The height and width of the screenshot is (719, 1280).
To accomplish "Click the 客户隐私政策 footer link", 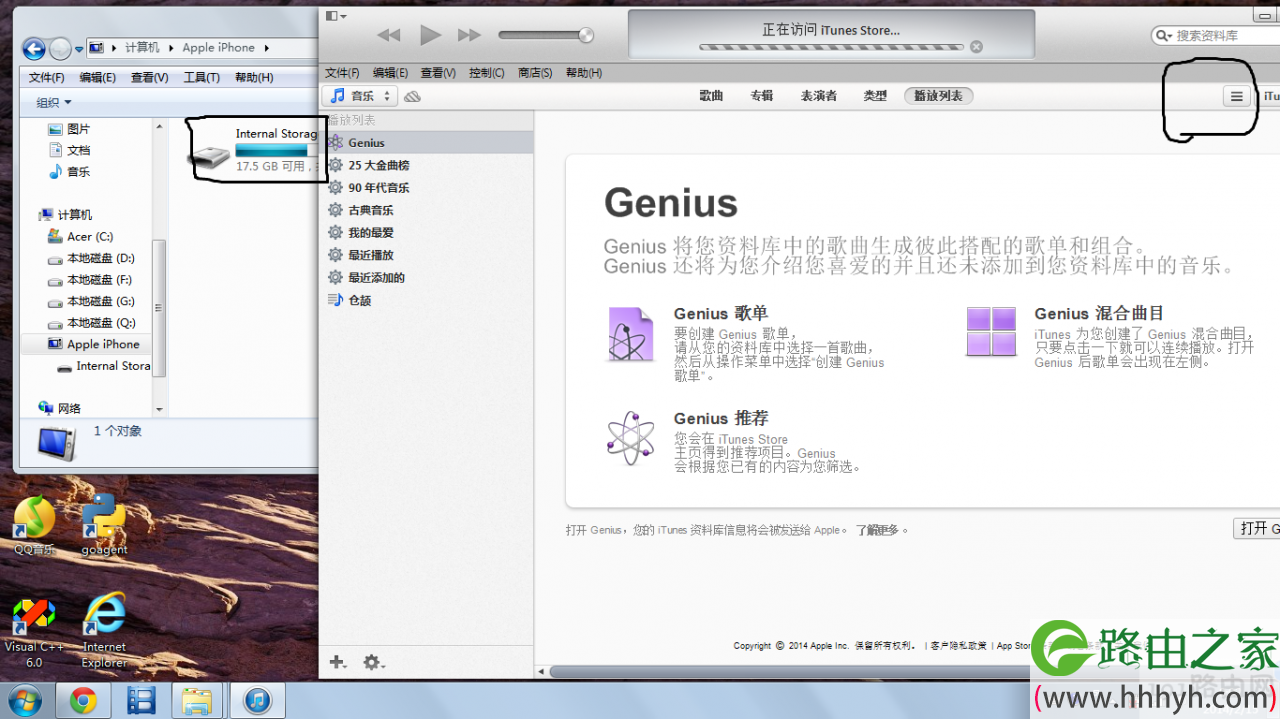I will click(958, 646).
